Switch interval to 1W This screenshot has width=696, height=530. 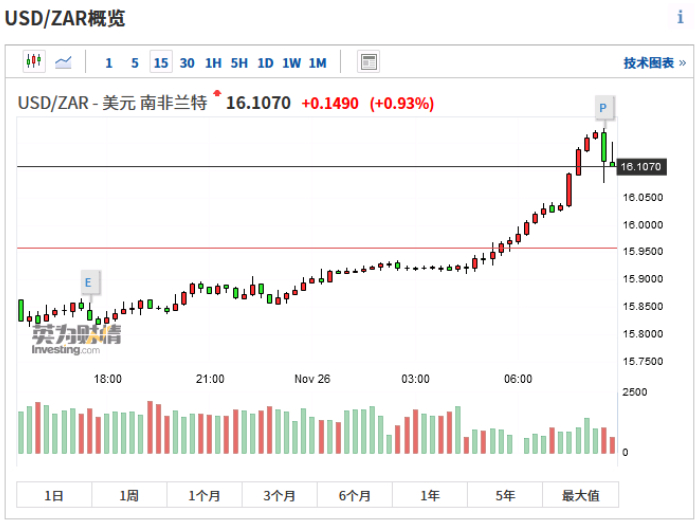291,63
